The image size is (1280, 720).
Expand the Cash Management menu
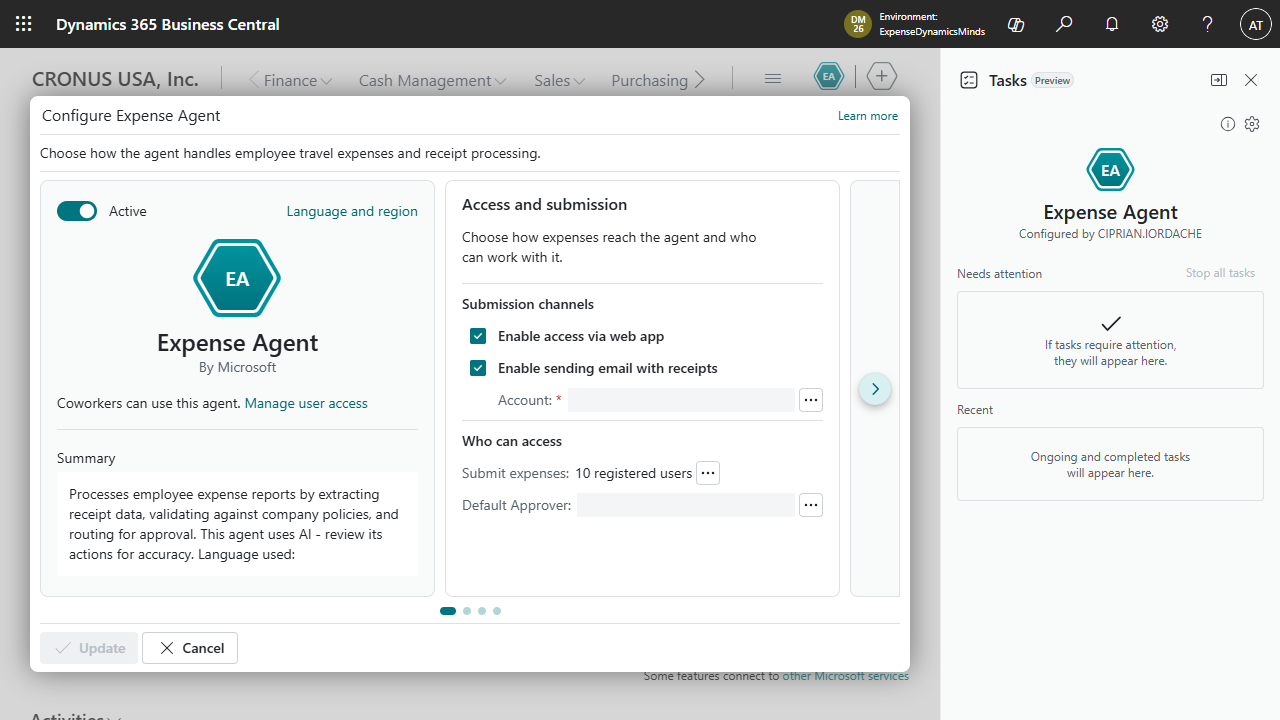pos(432,80)
